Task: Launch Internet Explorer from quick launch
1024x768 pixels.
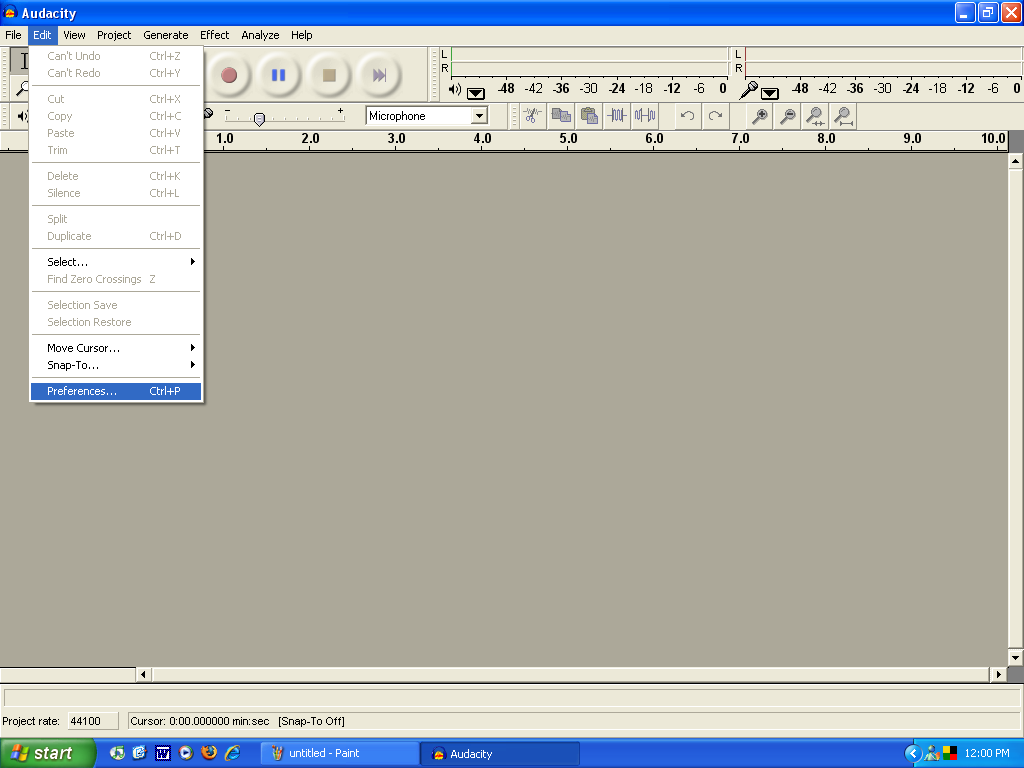Action: point(232,753)
